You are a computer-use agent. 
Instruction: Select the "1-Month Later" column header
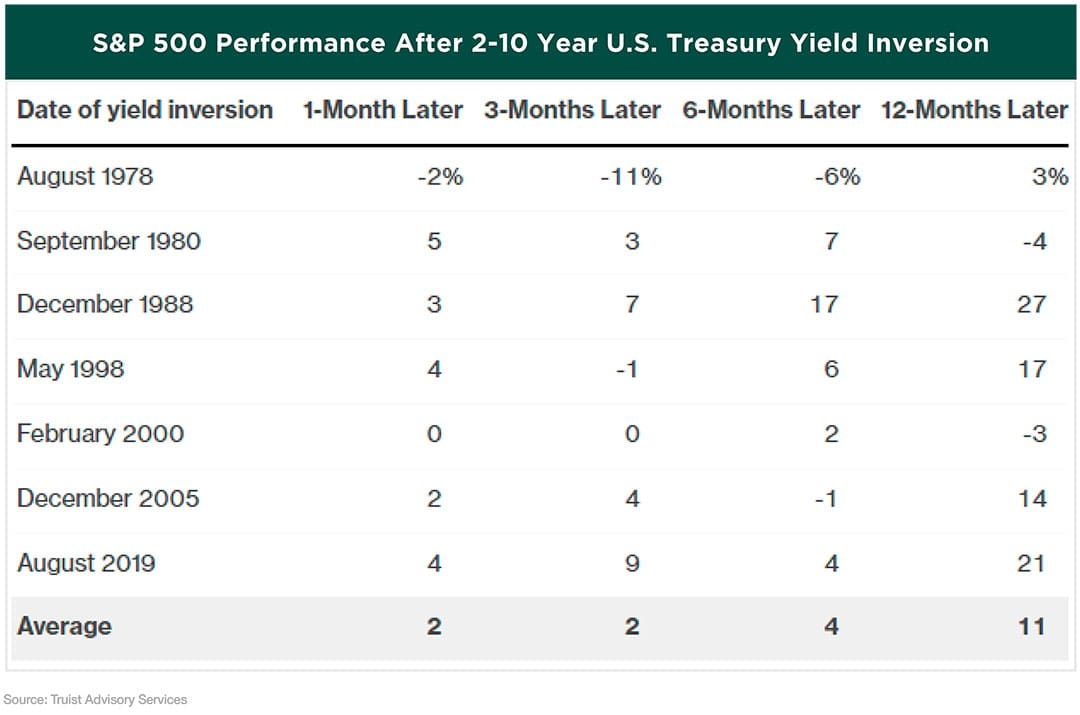click(x=383, y=110)
